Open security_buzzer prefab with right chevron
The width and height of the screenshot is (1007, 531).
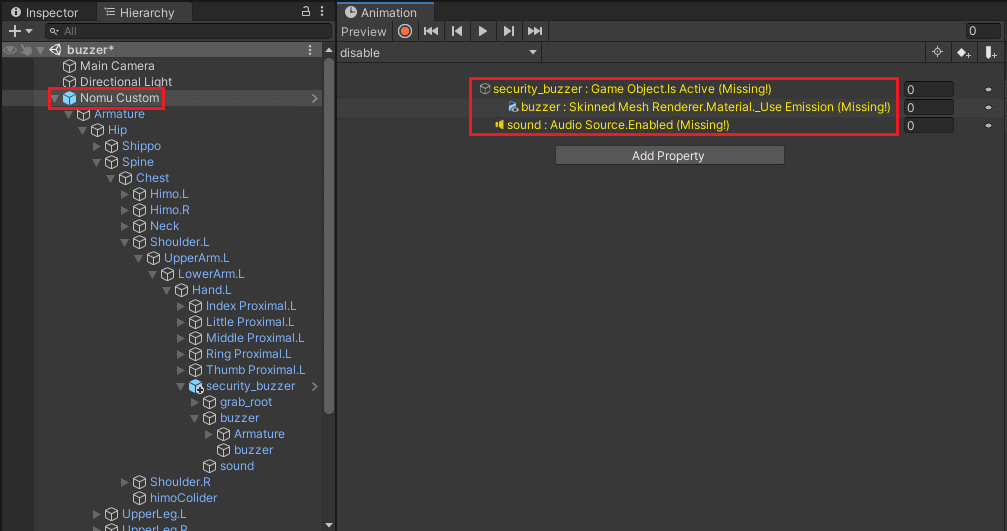pyautogui.click(x=315, y=387)
